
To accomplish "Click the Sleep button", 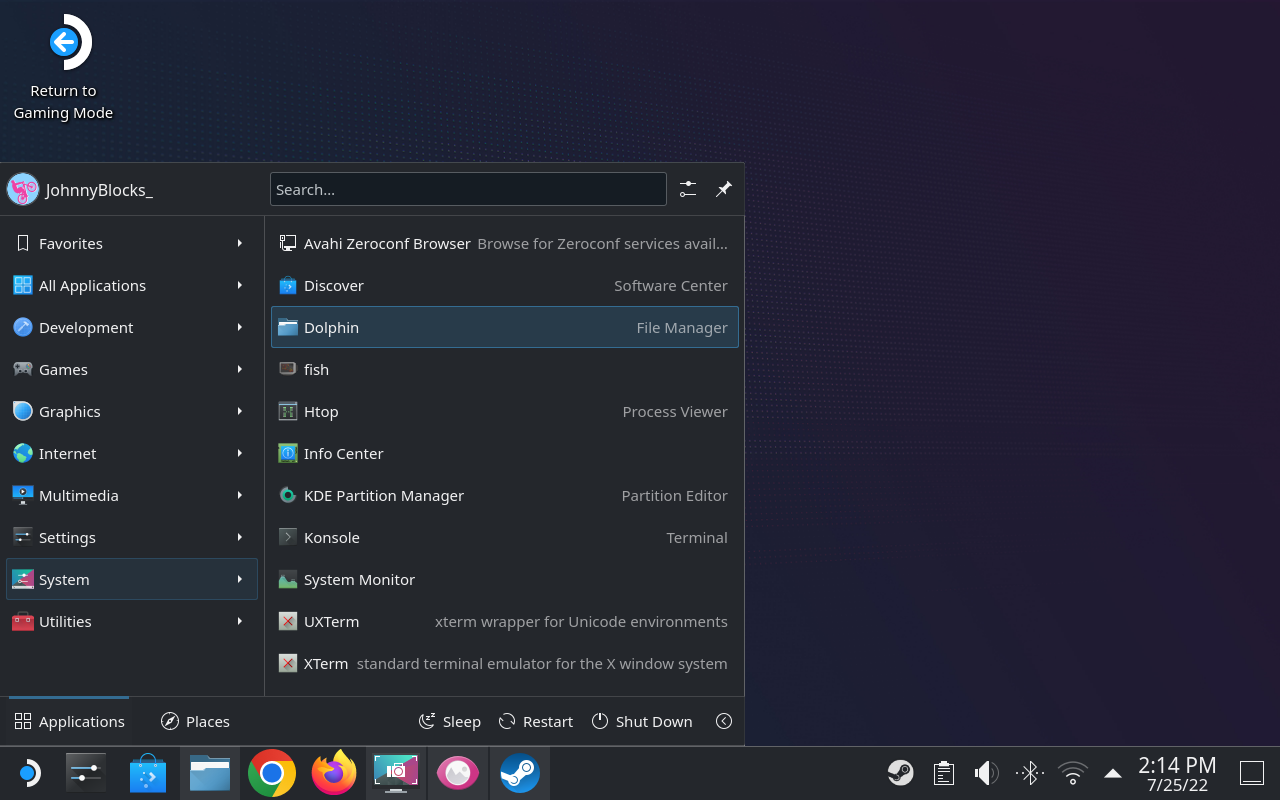I will [x=449, y=721].
